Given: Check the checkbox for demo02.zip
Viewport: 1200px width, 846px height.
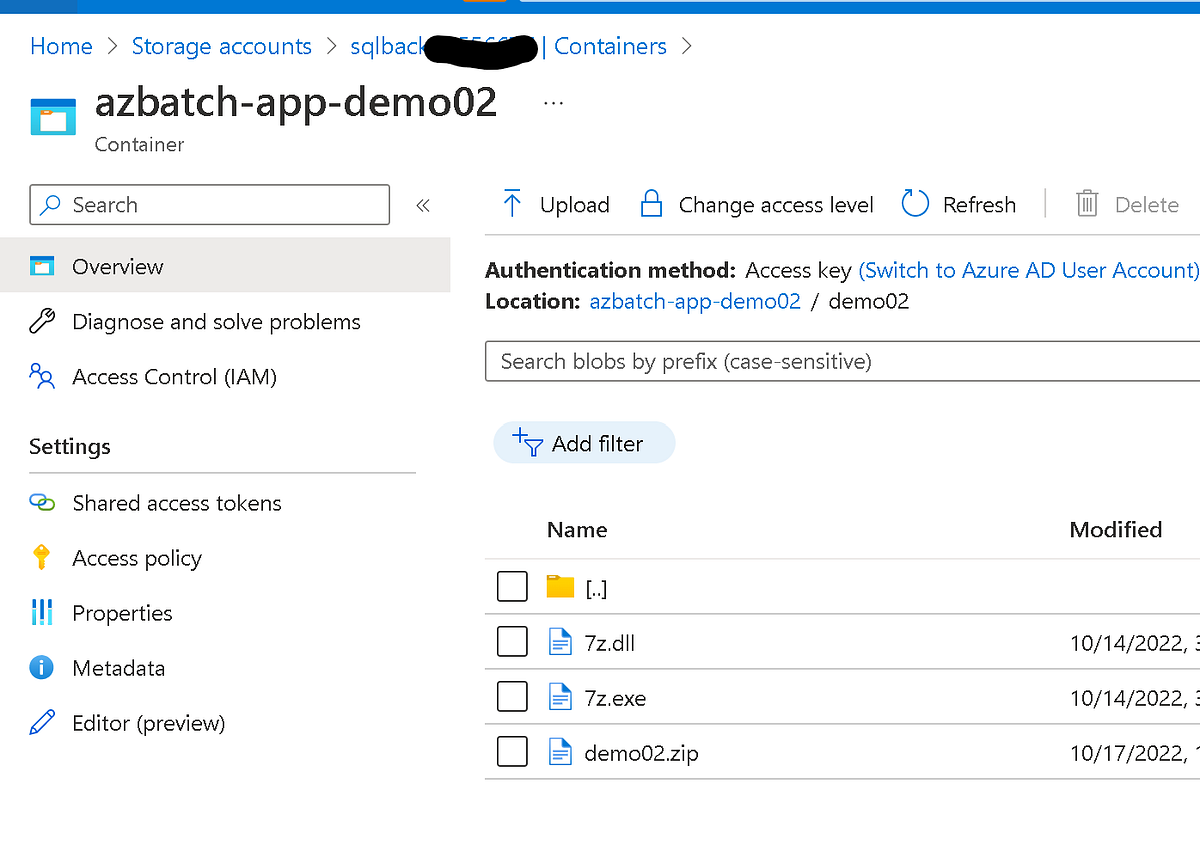Looking at the screenshot, I should click(x=512, y=751).
